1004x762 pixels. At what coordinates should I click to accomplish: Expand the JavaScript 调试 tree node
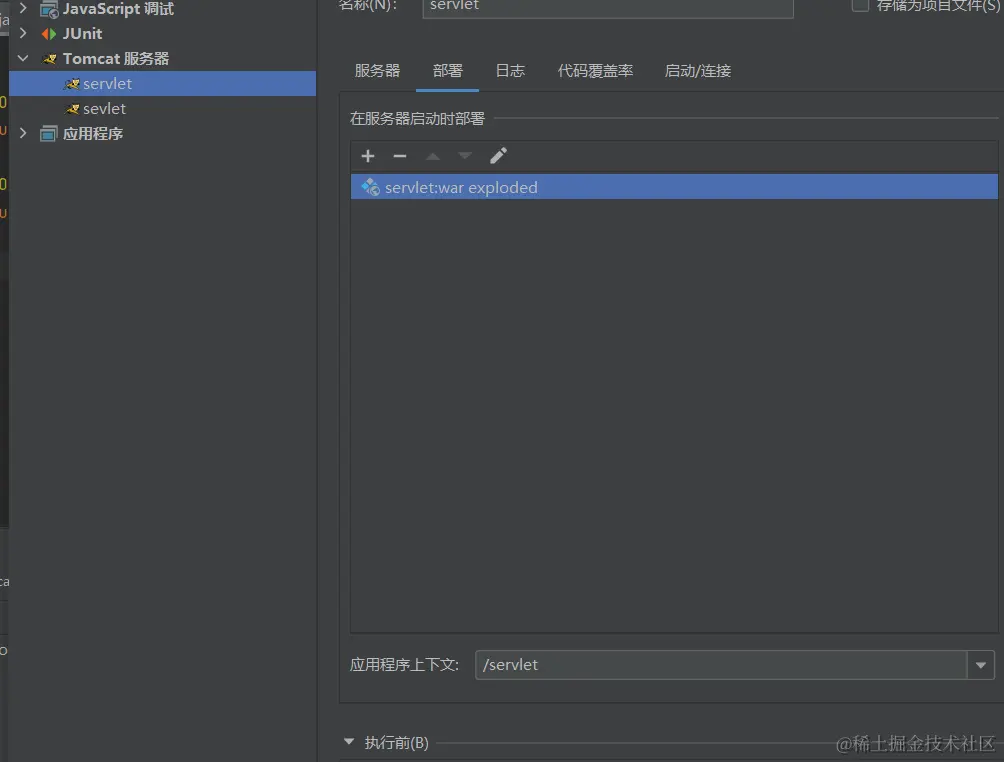pyautogui.click(x=23, y=8)
